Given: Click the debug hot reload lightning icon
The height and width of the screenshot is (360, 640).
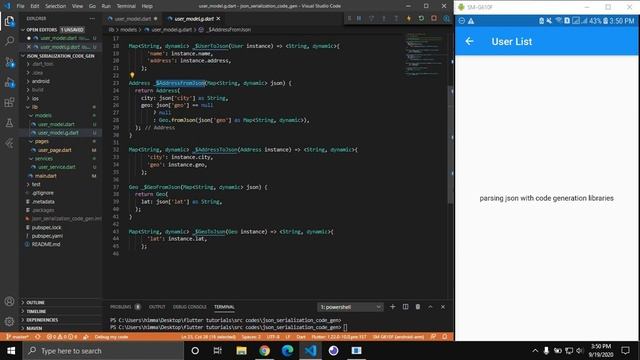Looking at the screenshot, I should click(x=408, y=18).
